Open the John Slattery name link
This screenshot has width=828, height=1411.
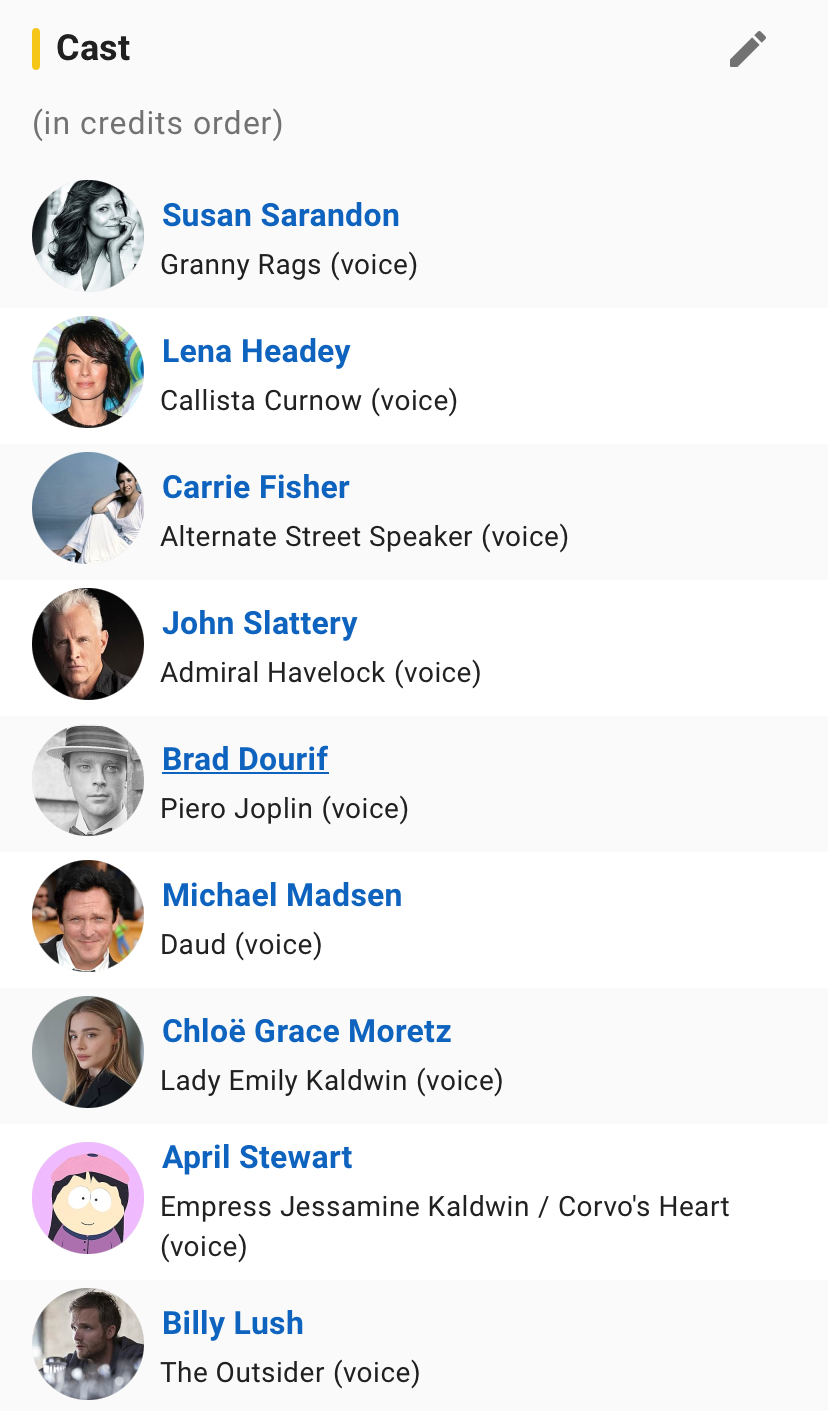(x=260, y=623)
